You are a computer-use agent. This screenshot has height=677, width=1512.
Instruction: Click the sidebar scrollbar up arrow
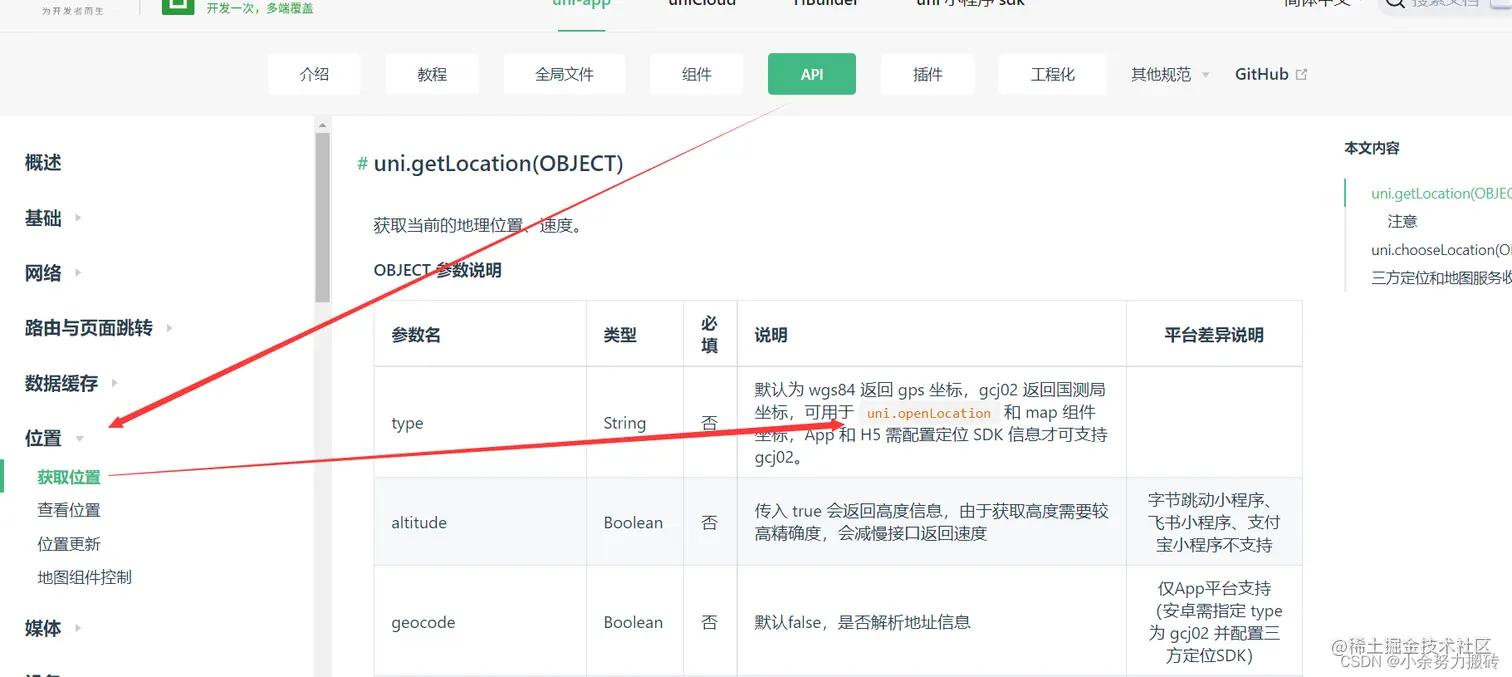tap(322, 125)
